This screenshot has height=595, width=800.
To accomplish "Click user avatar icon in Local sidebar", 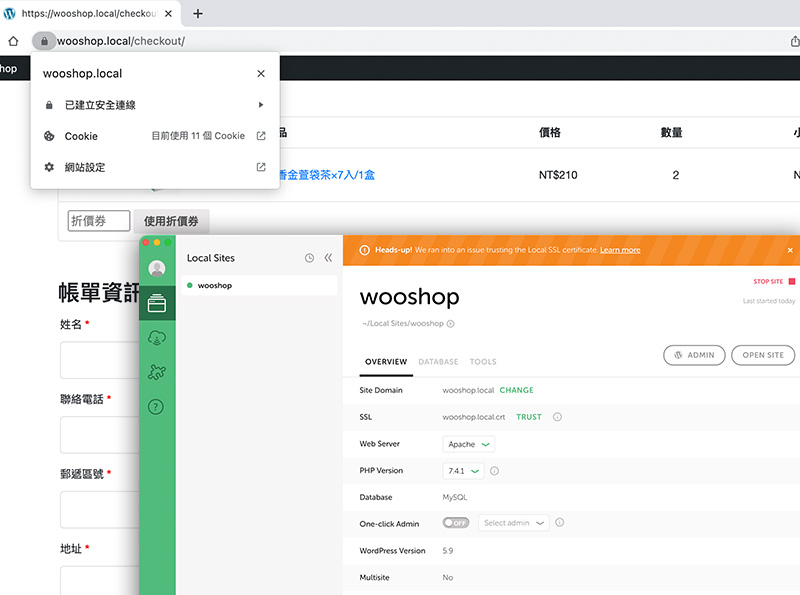I will [157, 268].
